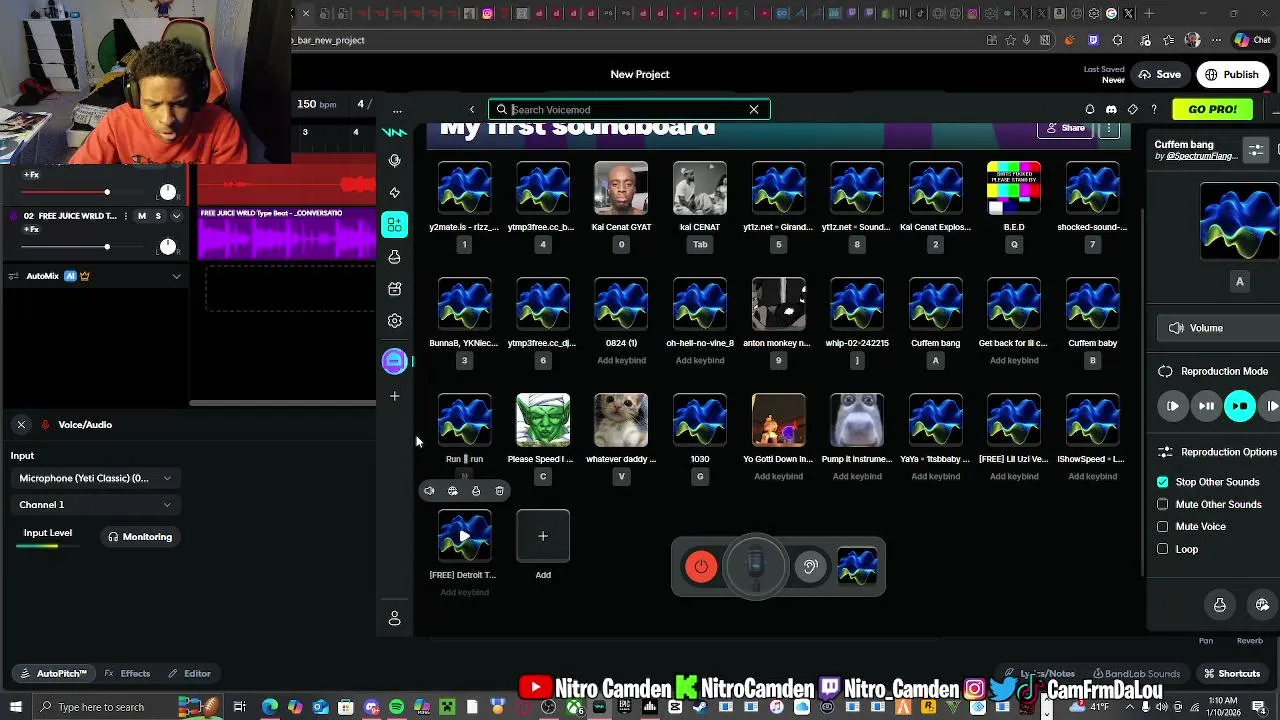Select the play/pause reproduction mode button
Image resolution: width=1280 pixels, height=720 pixels.
coord(1207,406)
